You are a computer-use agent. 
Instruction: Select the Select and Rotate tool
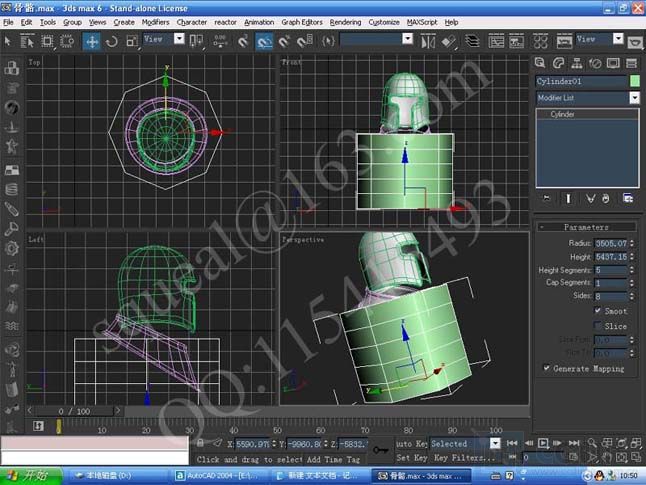click(112, 41)
